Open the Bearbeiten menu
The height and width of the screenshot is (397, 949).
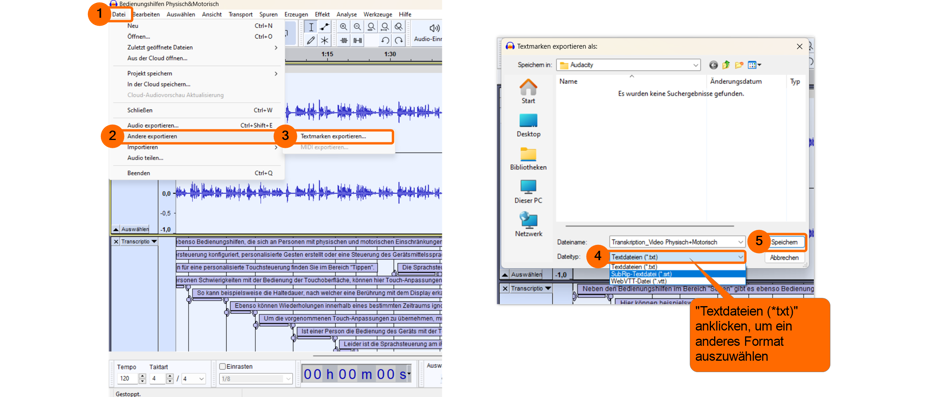tap(146, 14)
